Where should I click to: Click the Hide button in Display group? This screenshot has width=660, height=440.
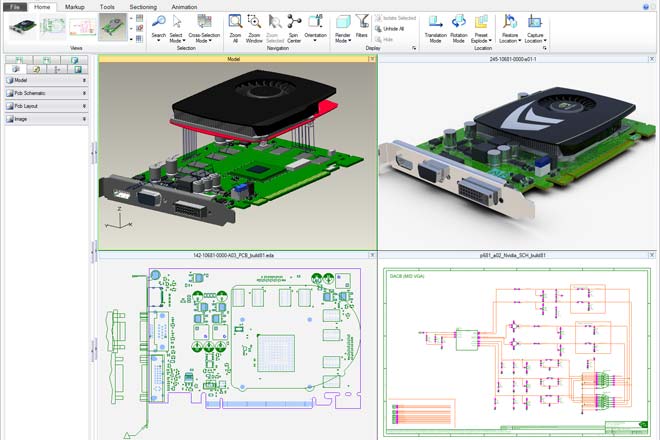coord(383,40)
